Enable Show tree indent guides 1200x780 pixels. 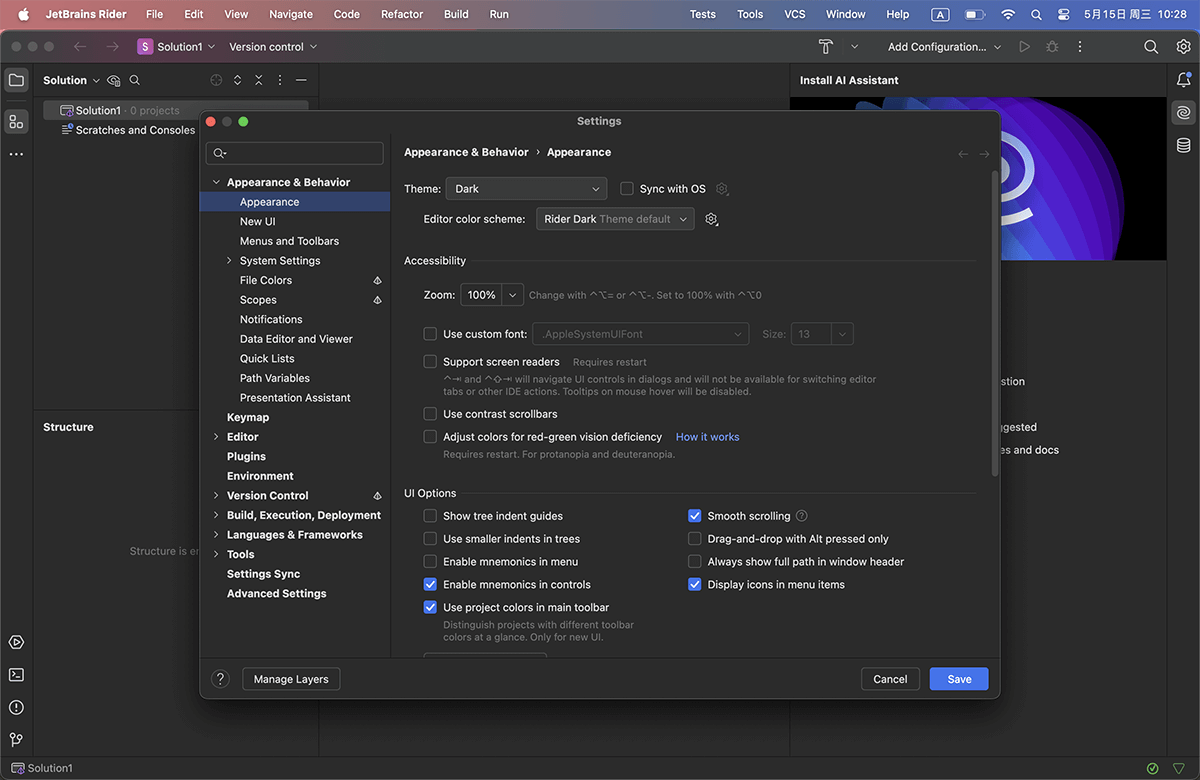pyautogui.click(x=430, y=516)
